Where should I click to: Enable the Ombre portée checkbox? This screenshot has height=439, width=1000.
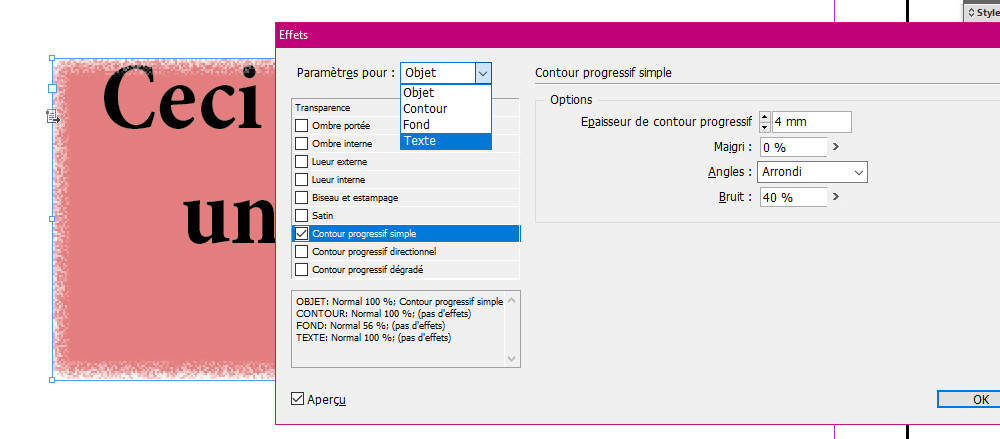pyautogui.click(x=302, y=126)
